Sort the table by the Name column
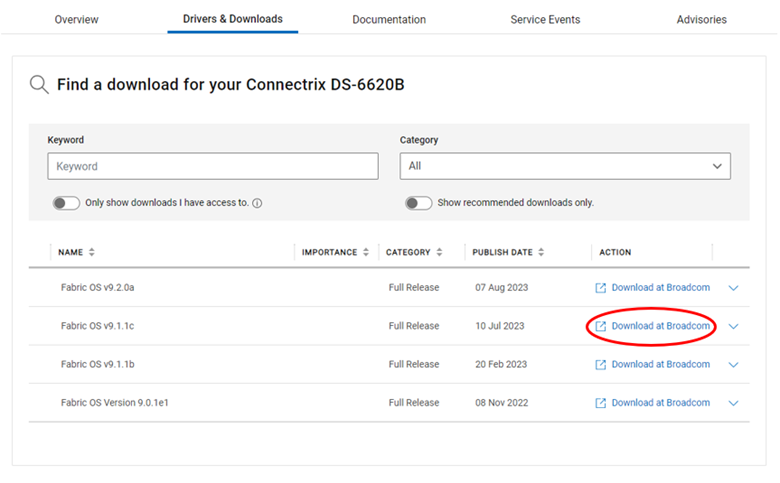780x483 pixels. point(92,252)
